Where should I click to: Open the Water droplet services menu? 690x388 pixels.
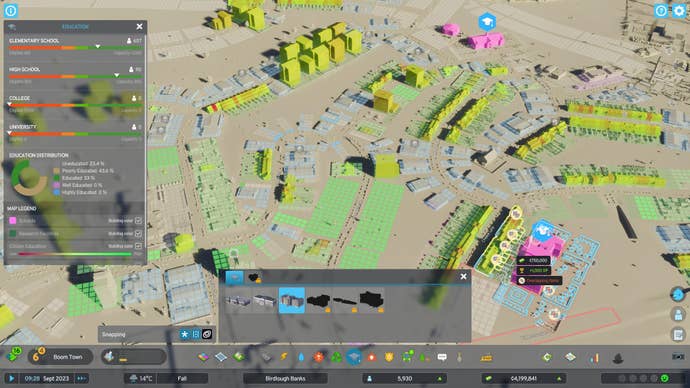(x=301, y=357)
